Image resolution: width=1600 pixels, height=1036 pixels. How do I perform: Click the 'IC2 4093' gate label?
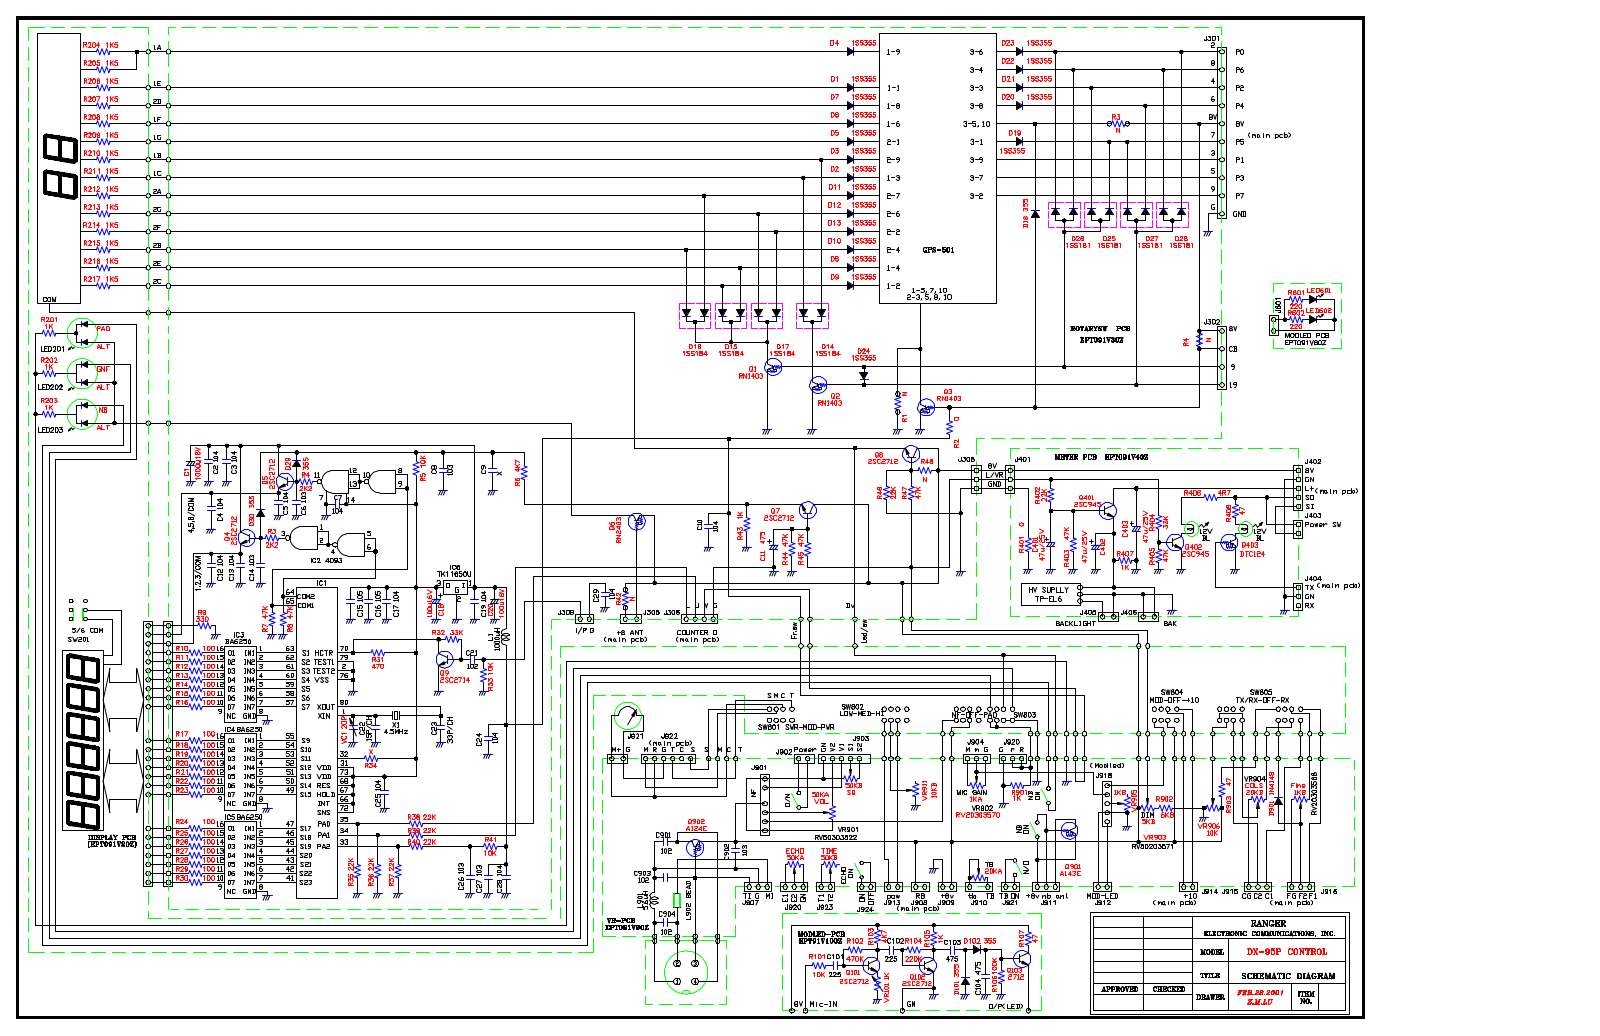click(326, 561)
